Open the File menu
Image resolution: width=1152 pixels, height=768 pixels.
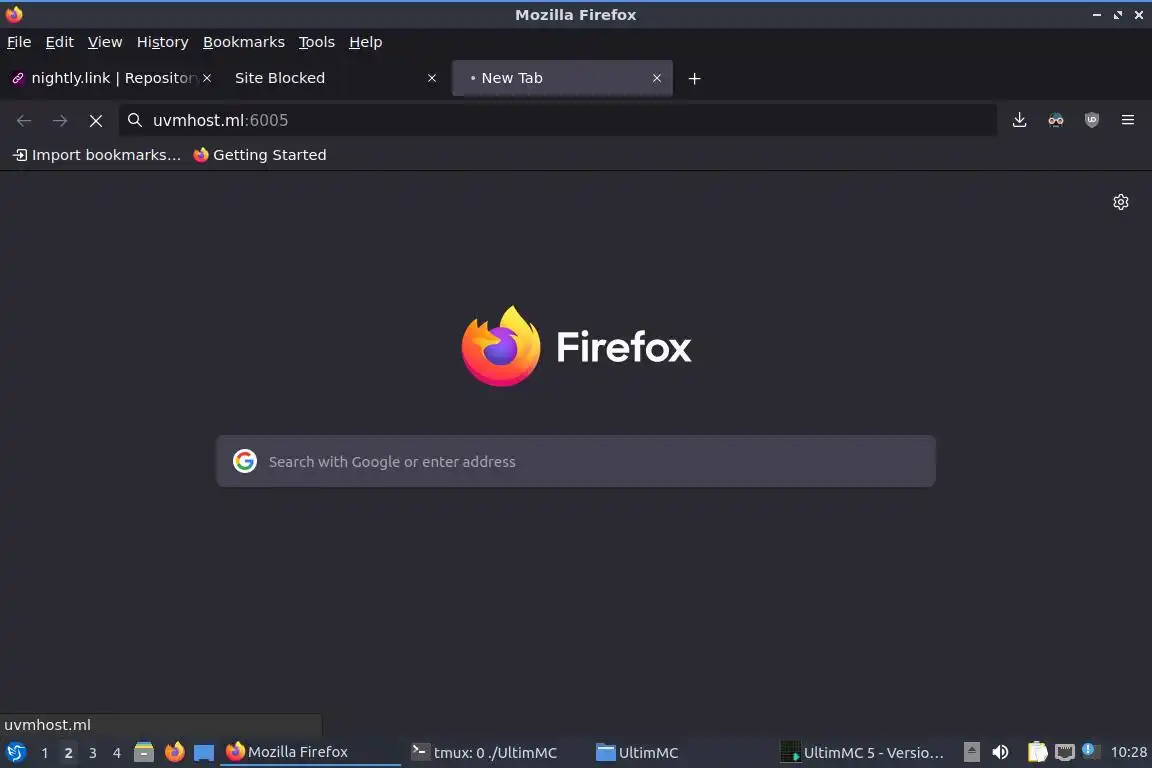[x=19, y=42]
